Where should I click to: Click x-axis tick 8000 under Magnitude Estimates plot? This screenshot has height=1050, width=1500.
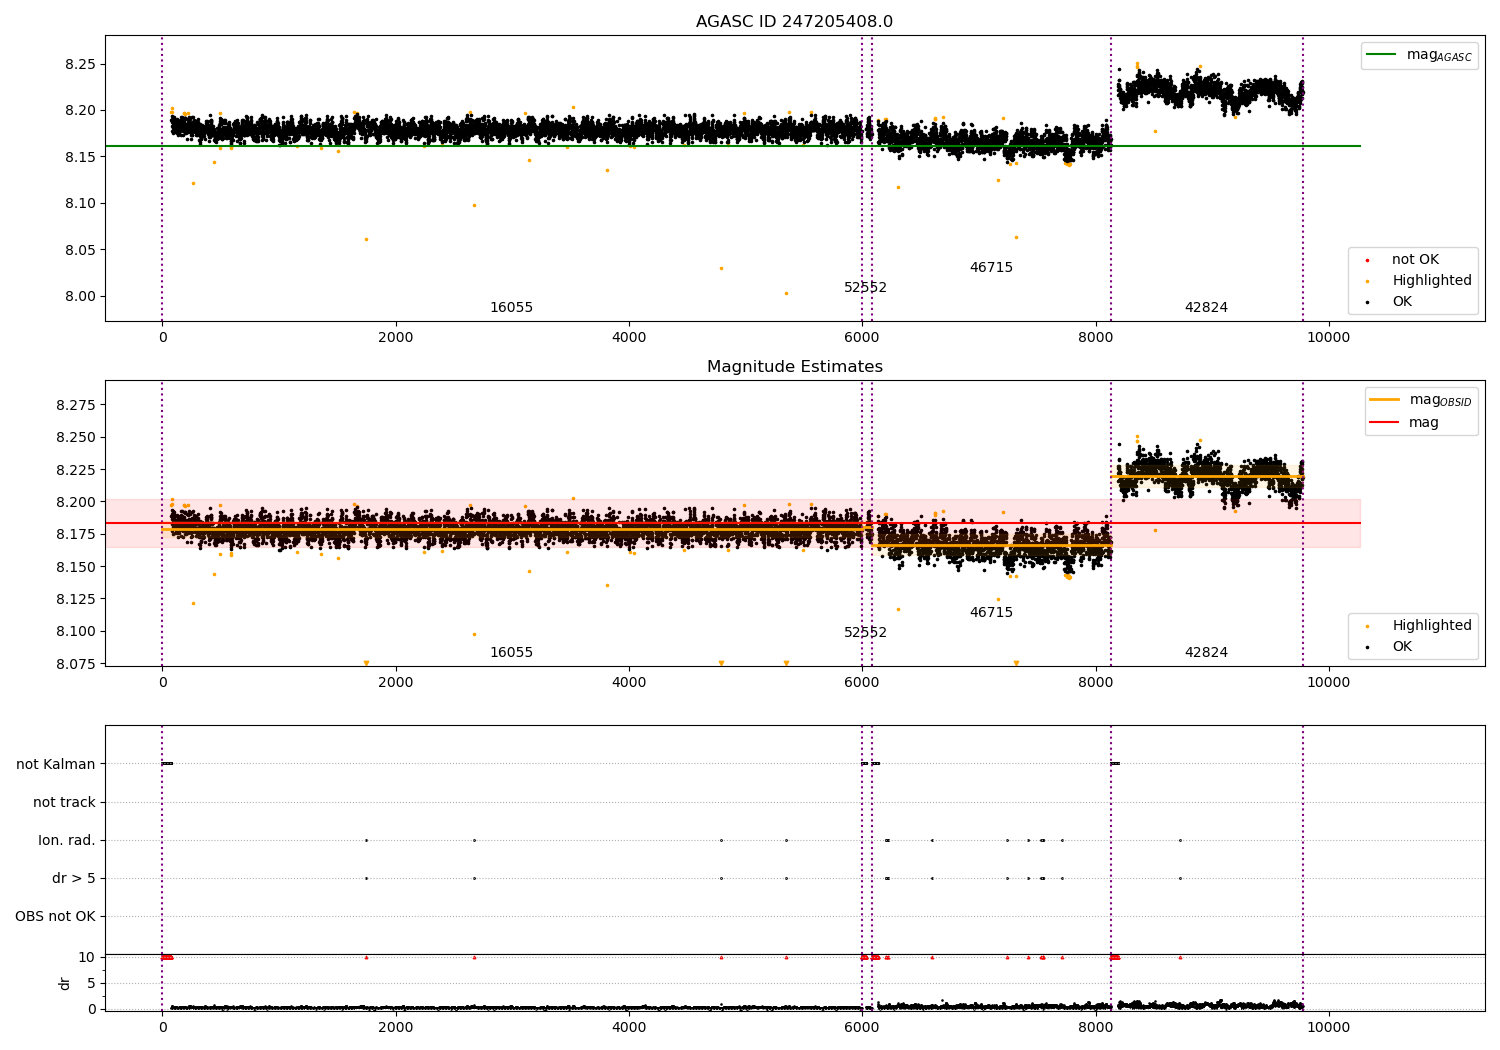(1096, 682)
